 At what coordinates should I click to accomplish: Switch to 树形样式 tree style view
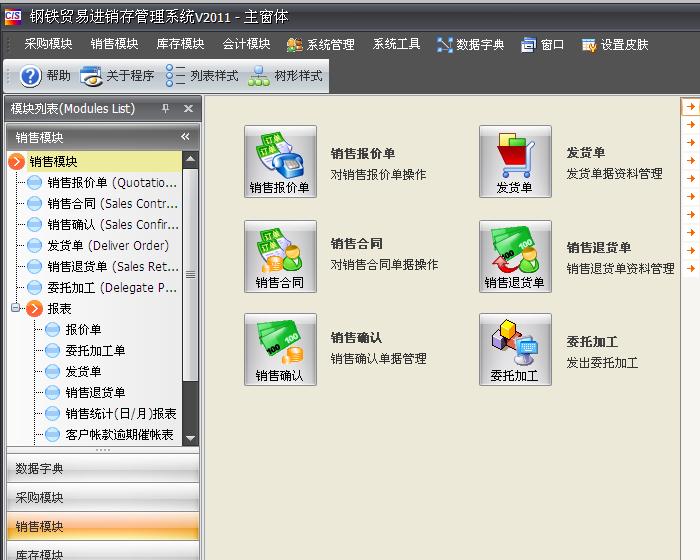point(286,76)
